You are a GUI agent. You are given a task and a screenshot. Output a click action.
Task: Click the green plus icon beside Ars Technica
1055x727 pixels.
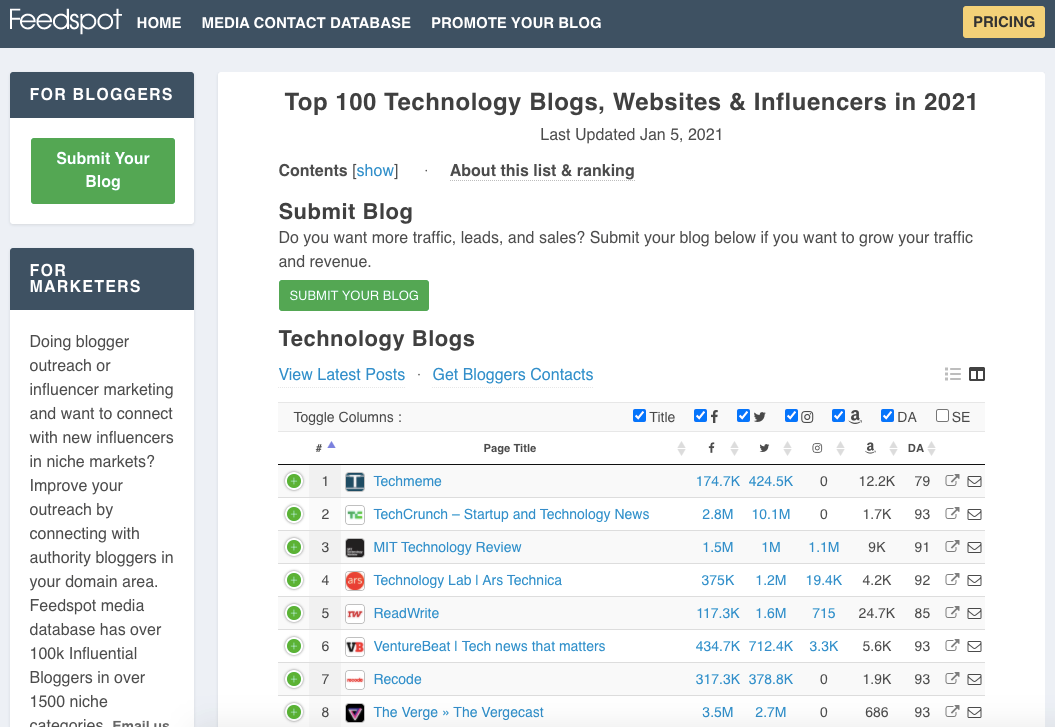click(x=294, y=580)
